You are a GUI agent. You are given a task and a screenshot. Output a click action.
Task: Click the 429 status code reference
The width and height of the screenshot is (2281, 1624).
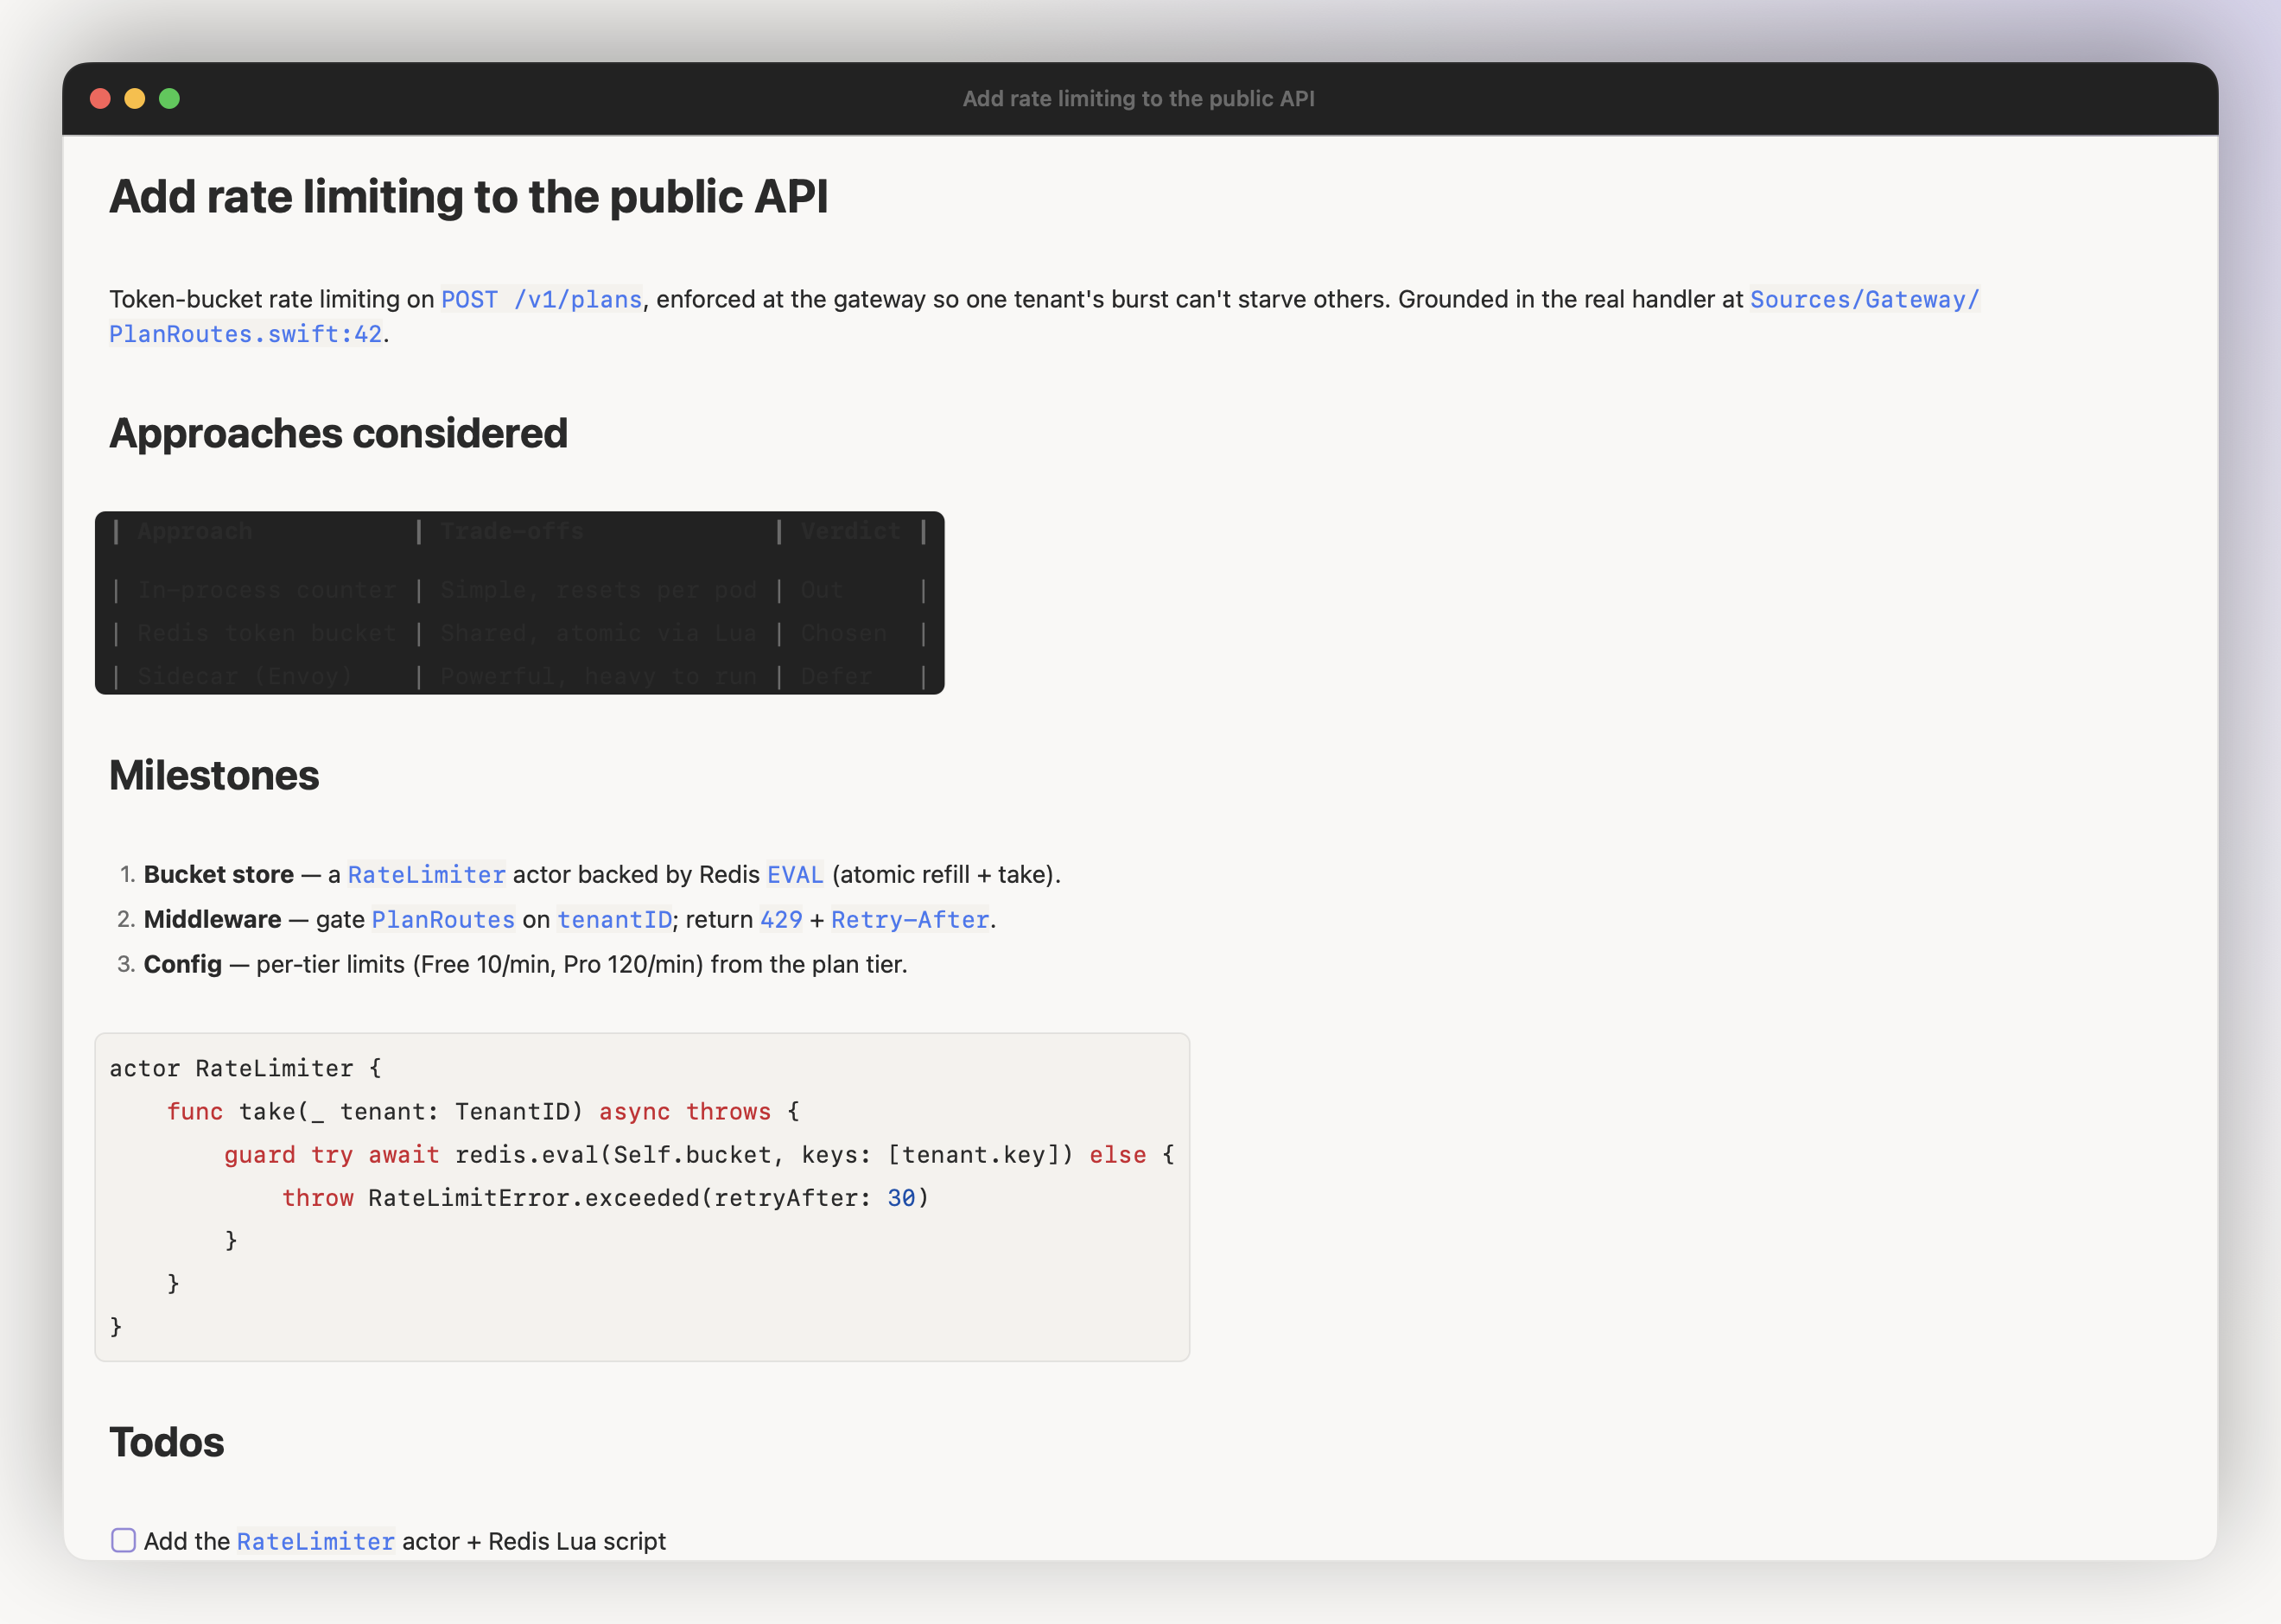tap(781, 920)
